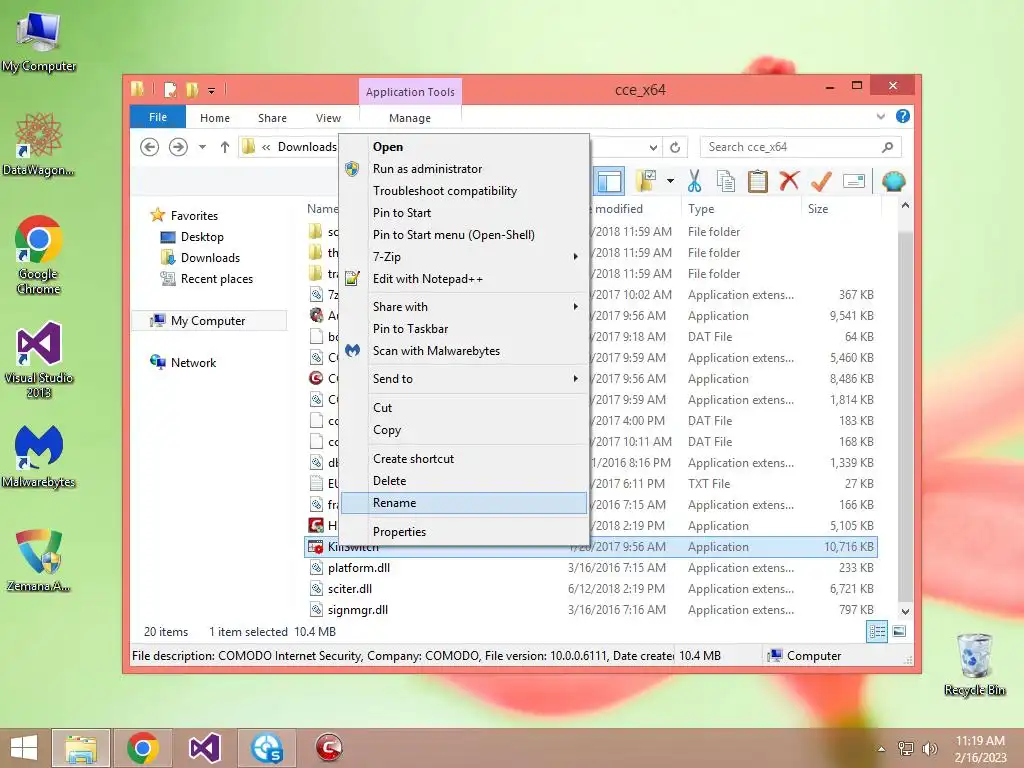The width and height of the screenshot is (1024, 768).
Task: Switch to the Share ribbon tab
Action: (x=272, y=118)
